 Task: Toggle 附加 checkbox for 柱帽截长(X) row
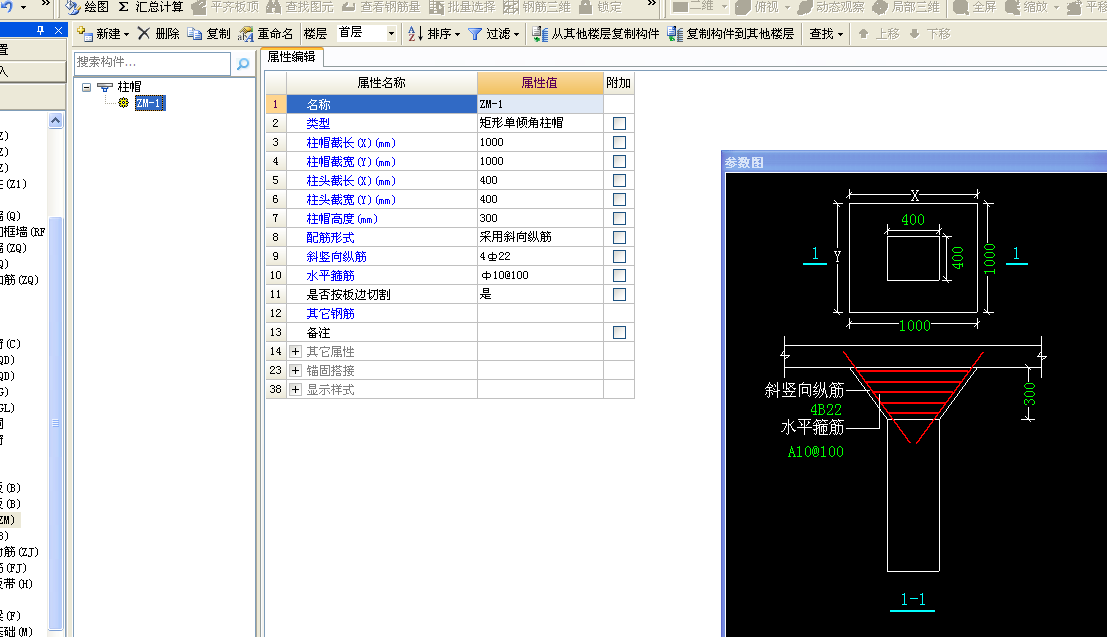coord(619,142)
